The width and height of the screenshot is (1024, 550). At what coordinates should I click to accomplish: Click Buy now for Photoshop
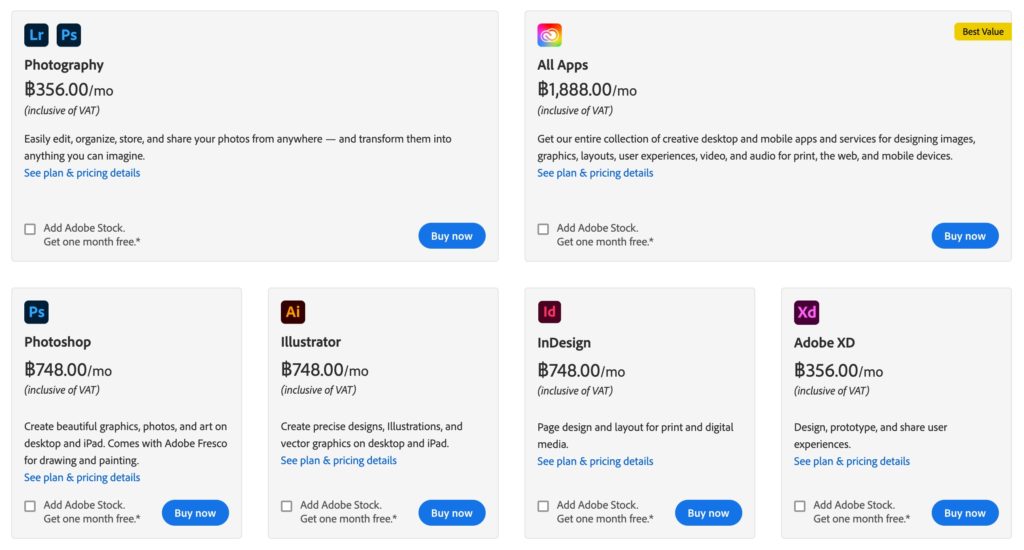(x=195, y=513)
